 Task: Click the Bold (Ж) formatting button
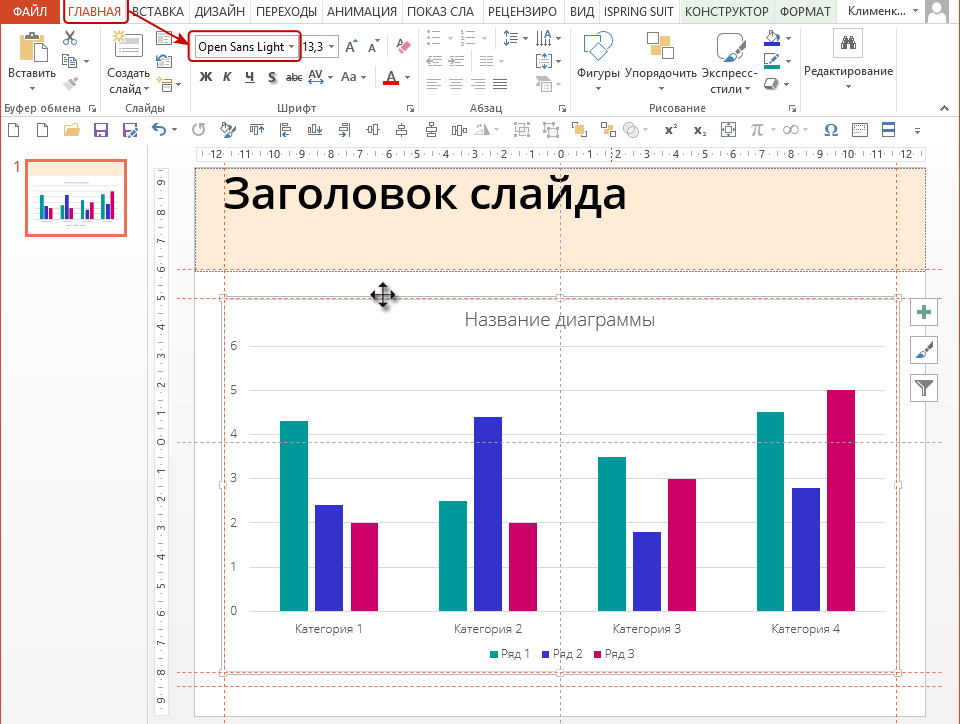coord(206,77)
